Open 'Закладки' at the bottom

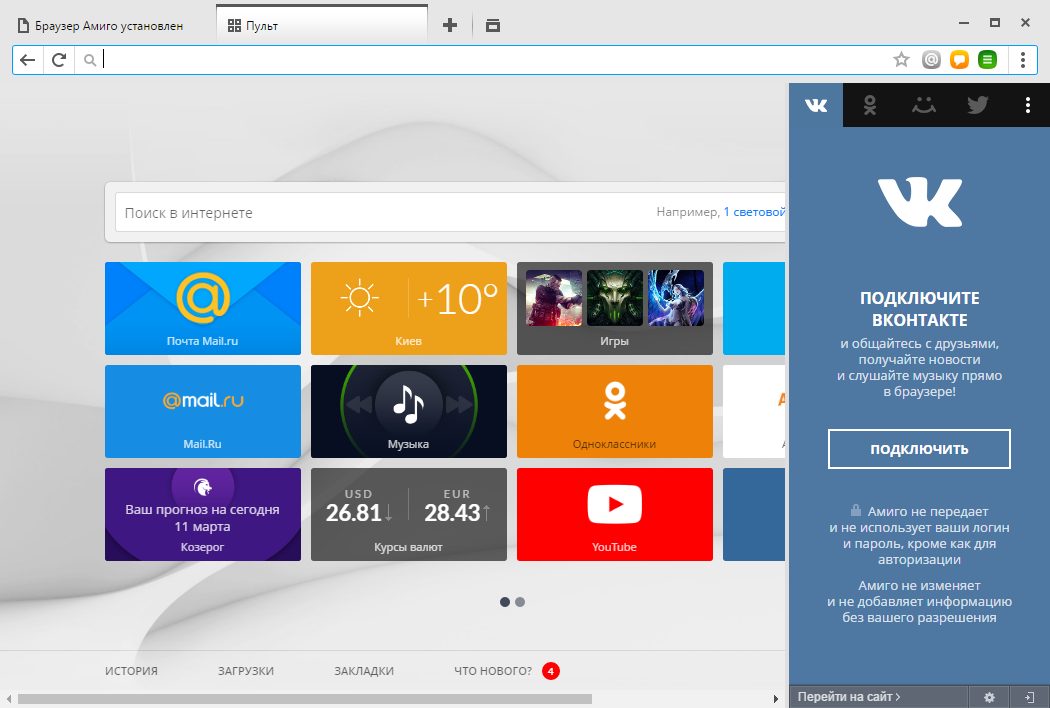click(x=364, y=671)
